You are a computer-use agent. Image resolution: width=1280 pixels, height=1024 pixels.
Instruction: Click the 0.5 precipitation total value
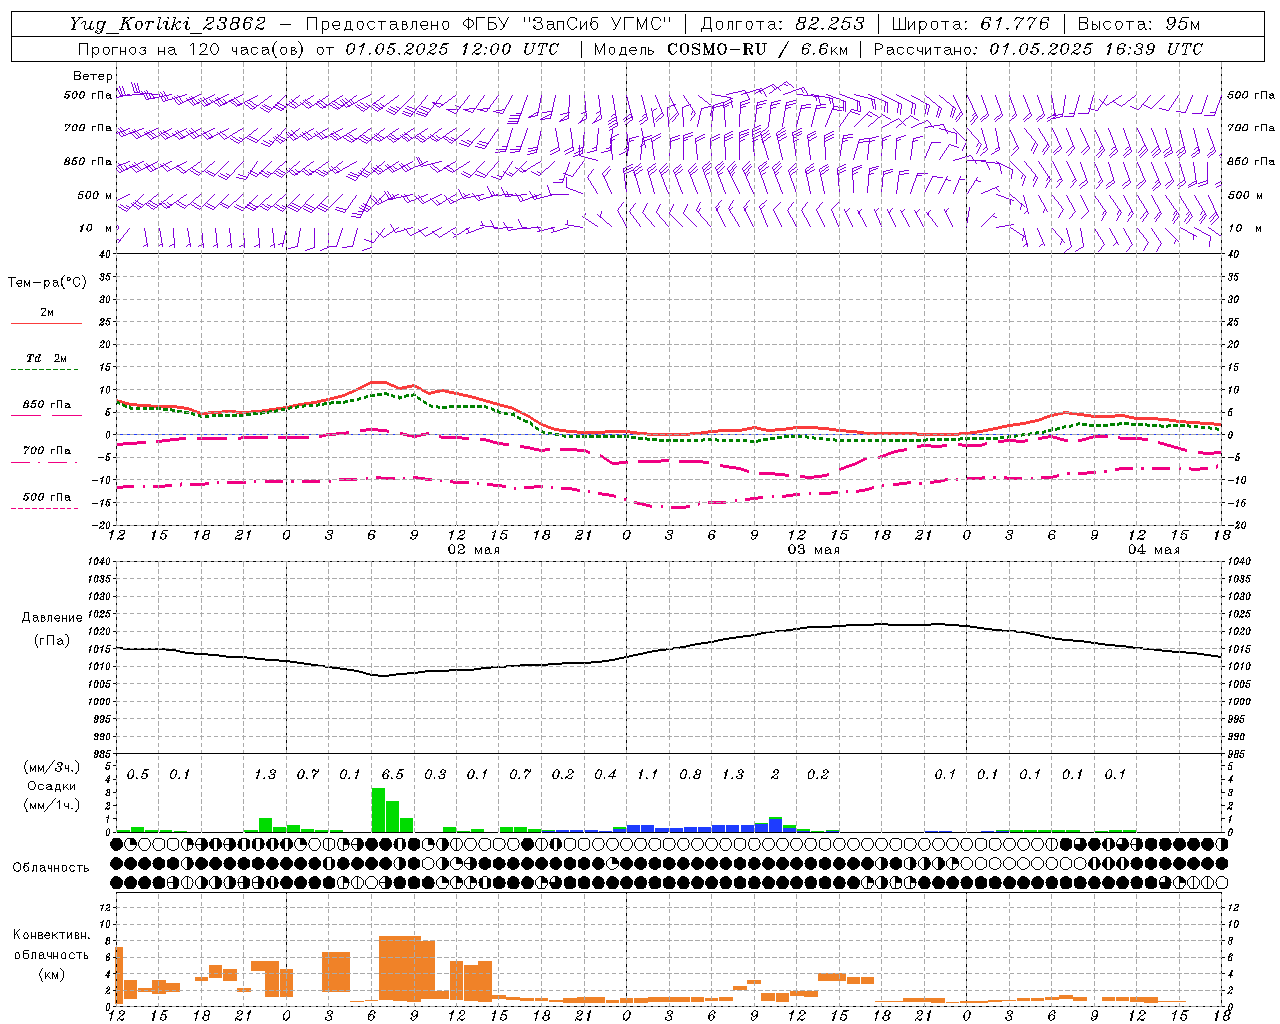pos(138,775)
